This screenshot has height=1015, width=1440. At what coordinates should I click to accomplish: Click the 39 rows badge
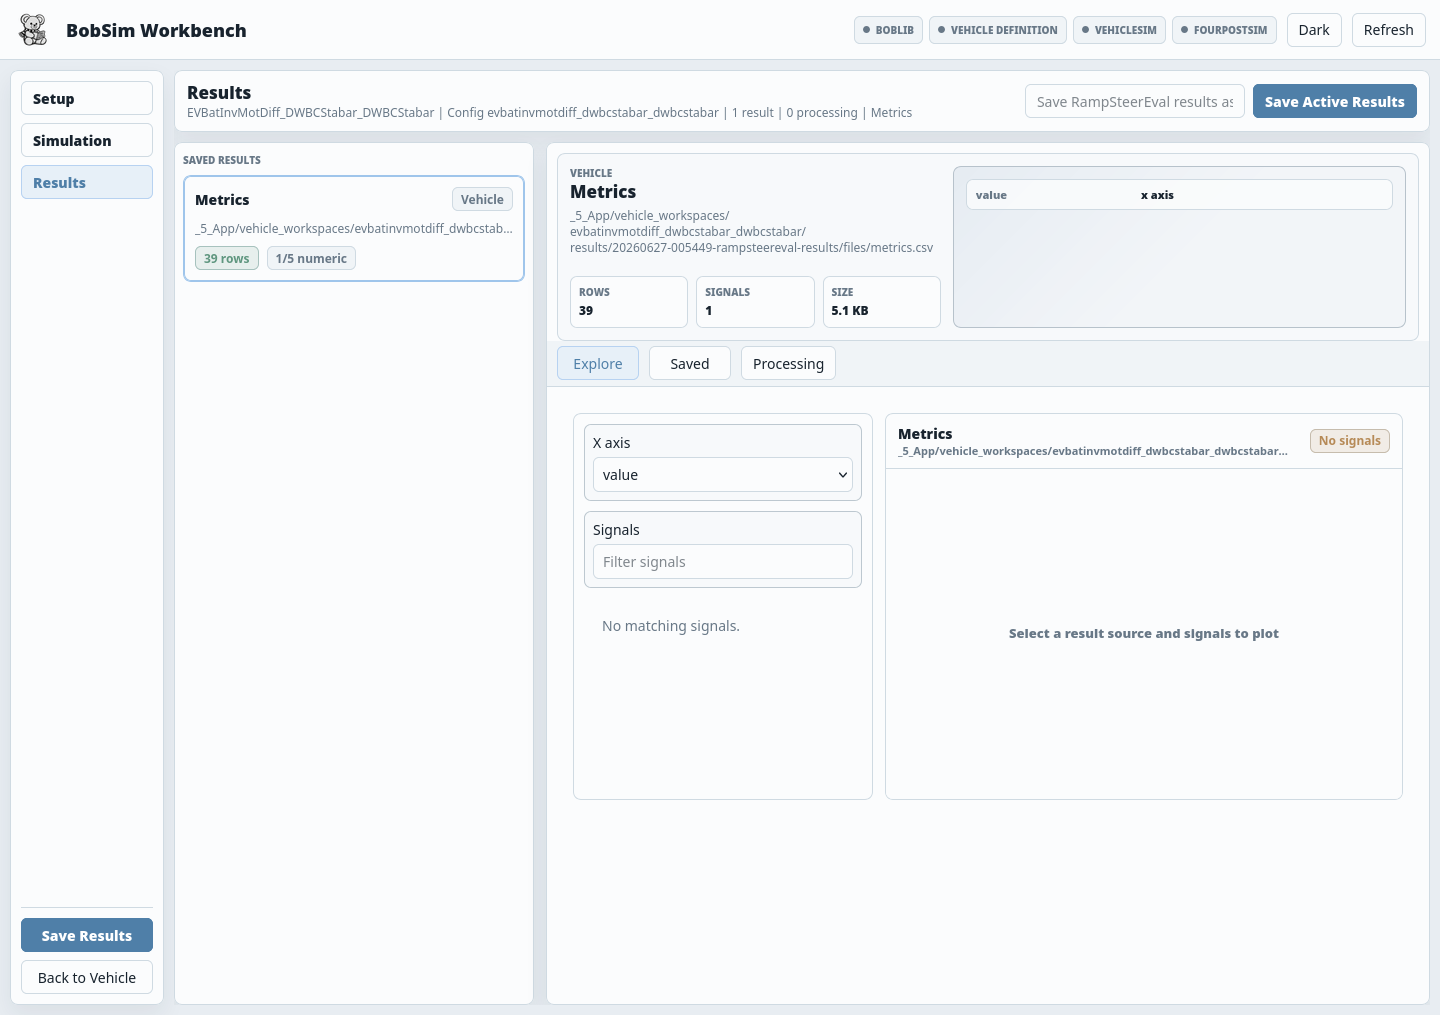tap(227, 258)
